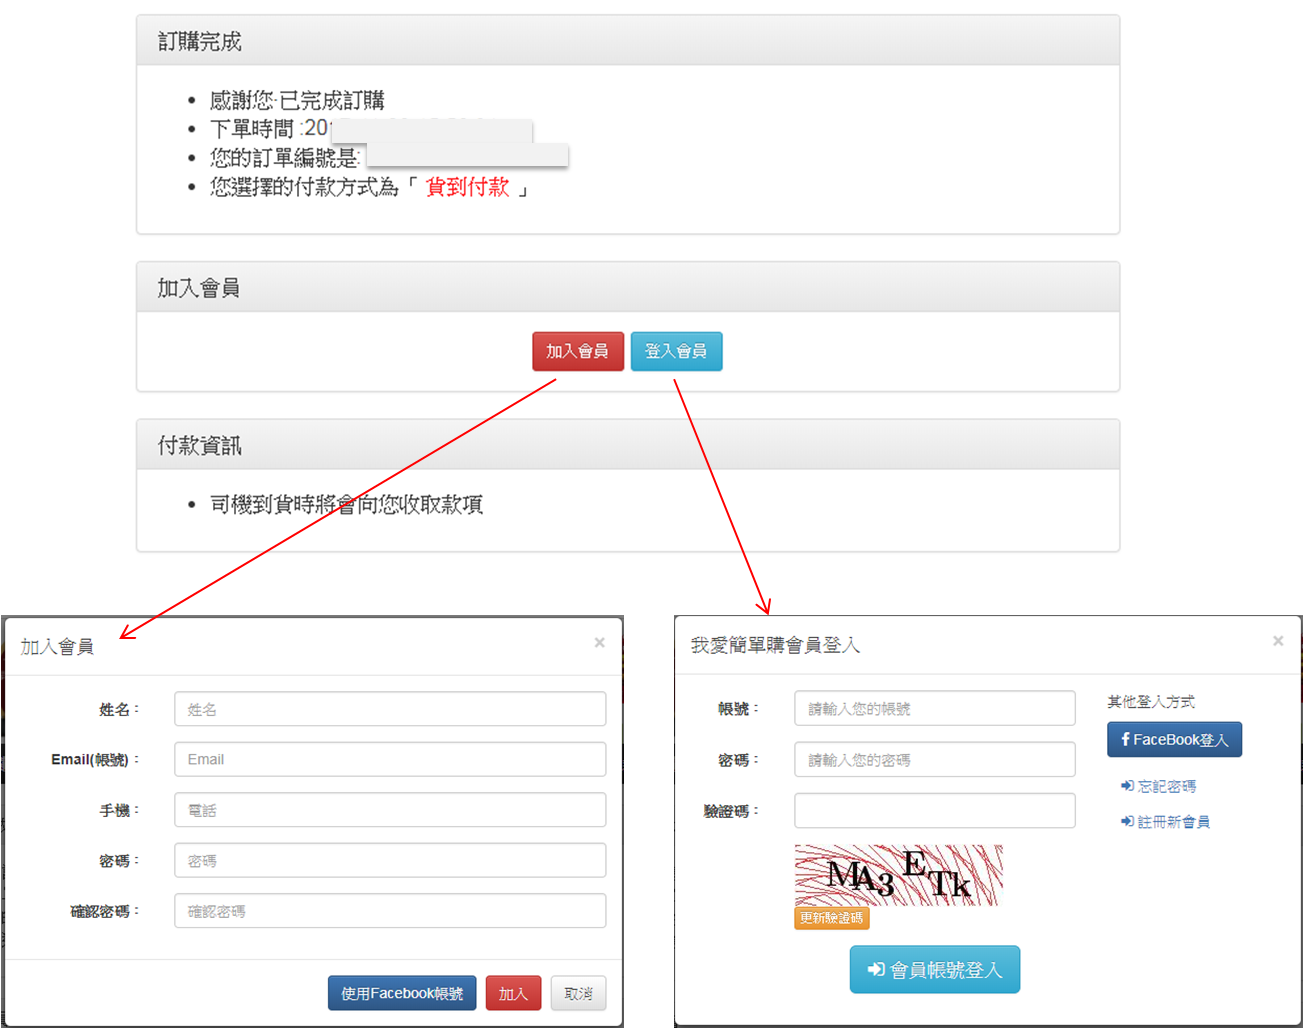Image resolution: width=1304 pixels, height=1029 pixels.
Task: Click the 驗證碼 input field
Action: 934,811
